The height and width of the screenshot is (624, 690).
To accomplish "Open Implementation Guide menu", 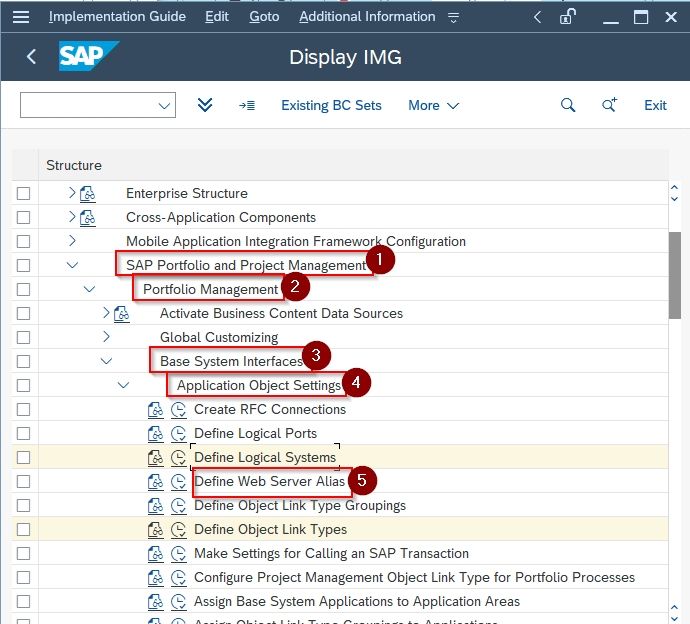I will point(117,17).
